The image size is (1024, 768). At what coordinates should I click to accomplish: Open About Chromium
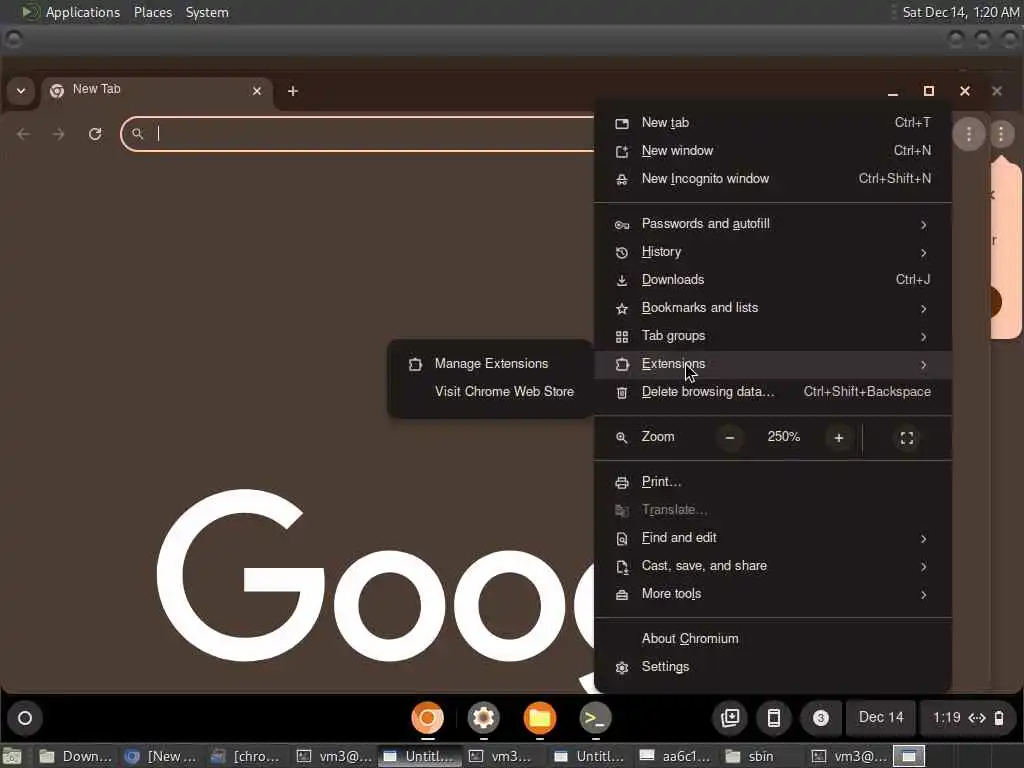[773, 639]
